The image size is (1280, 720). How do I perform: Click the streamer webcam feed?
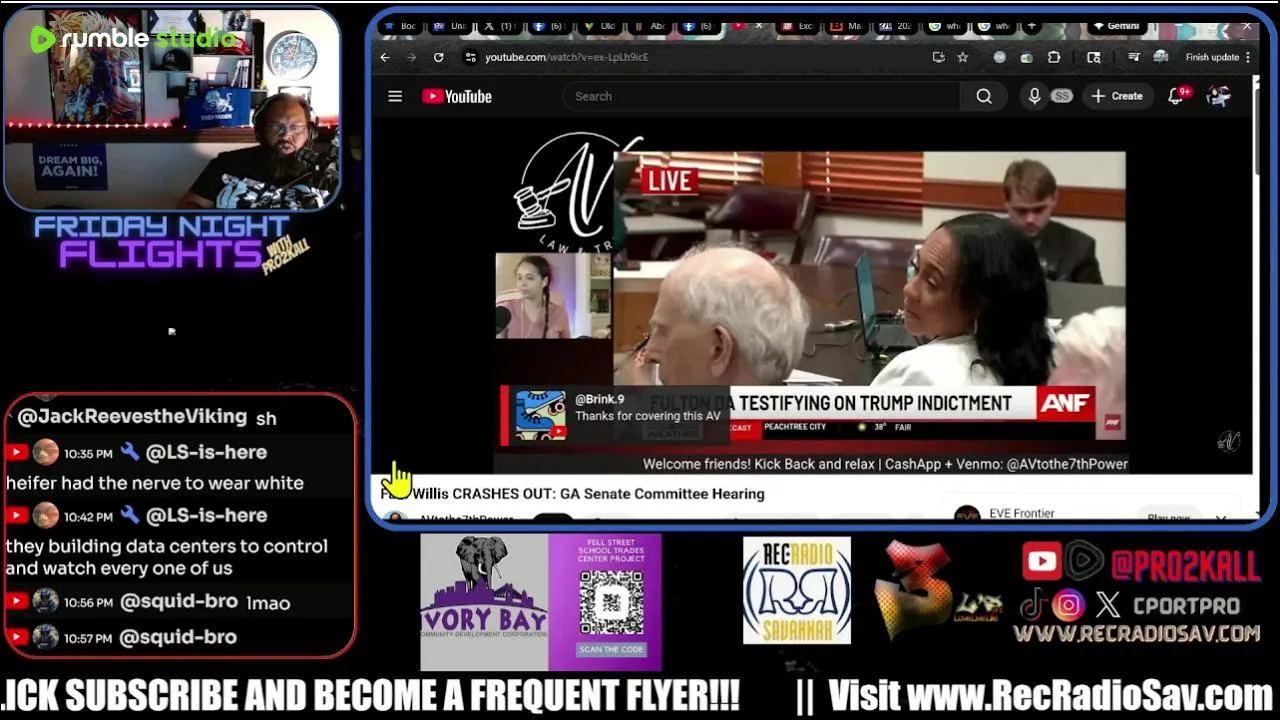(172, 110)
